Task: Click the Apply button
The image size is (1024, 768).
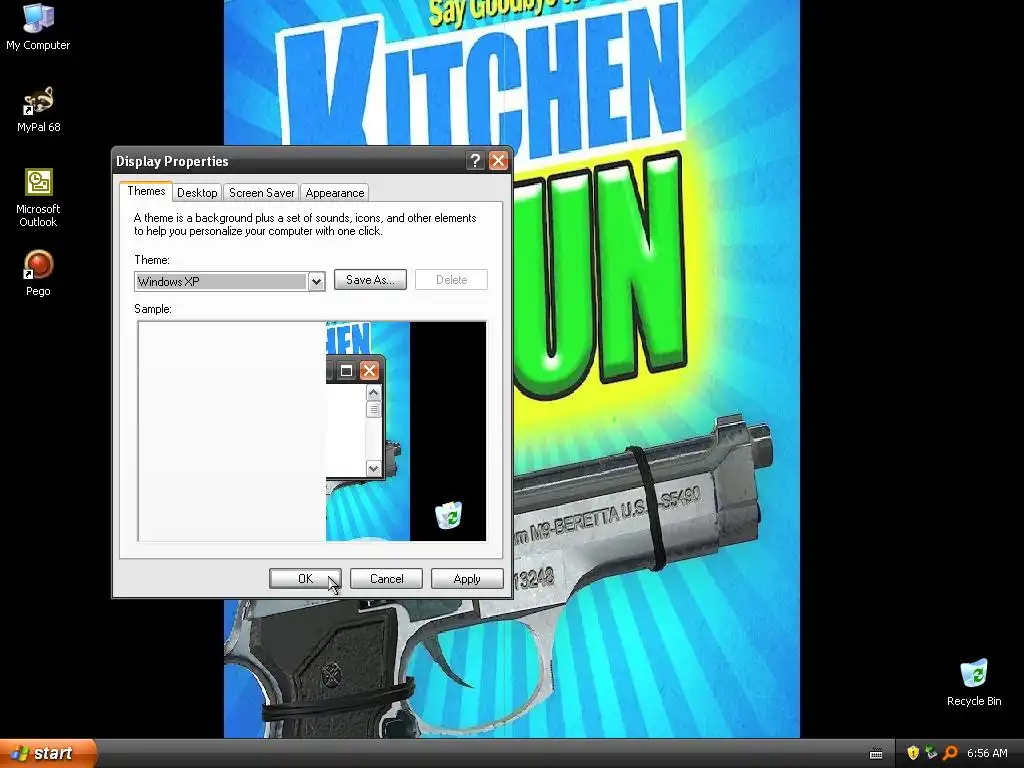Action: (x=467, y=579)
